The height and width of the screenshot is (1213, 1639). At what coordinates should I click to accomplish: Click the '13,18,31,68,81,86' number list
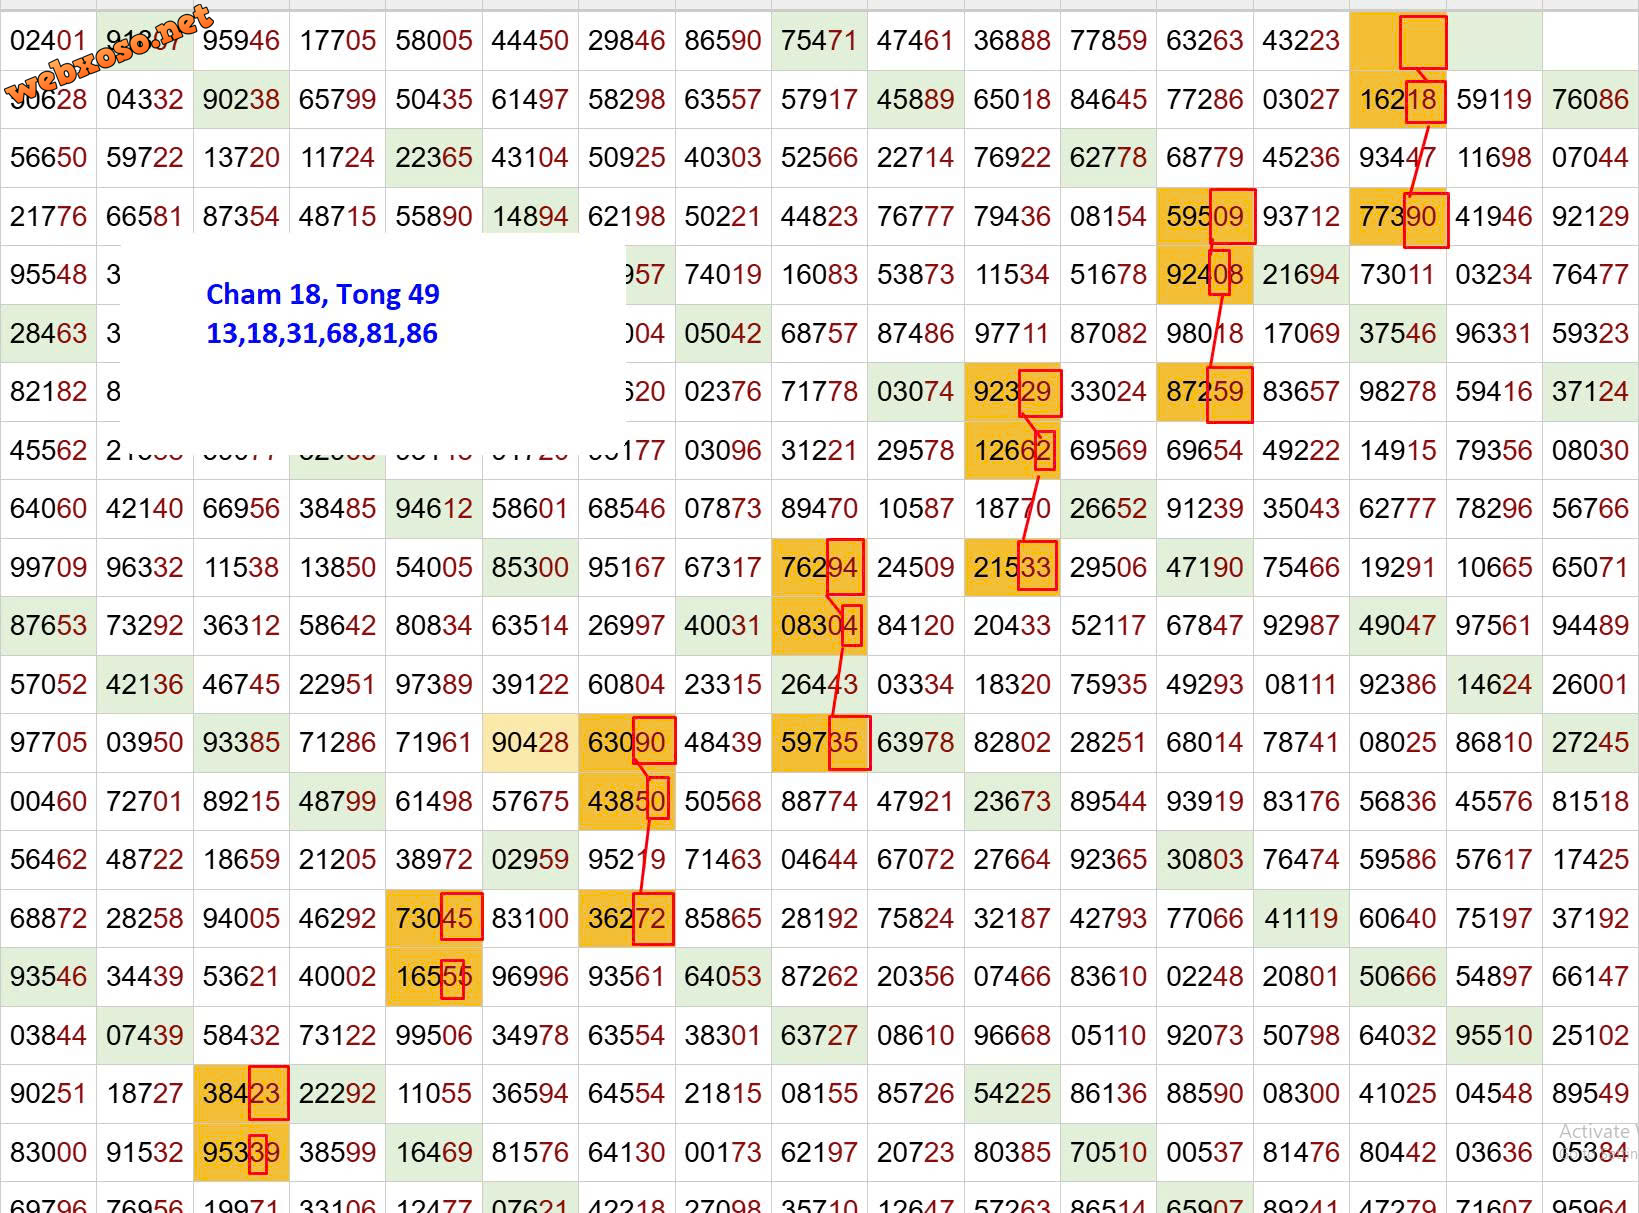(321, 333)
